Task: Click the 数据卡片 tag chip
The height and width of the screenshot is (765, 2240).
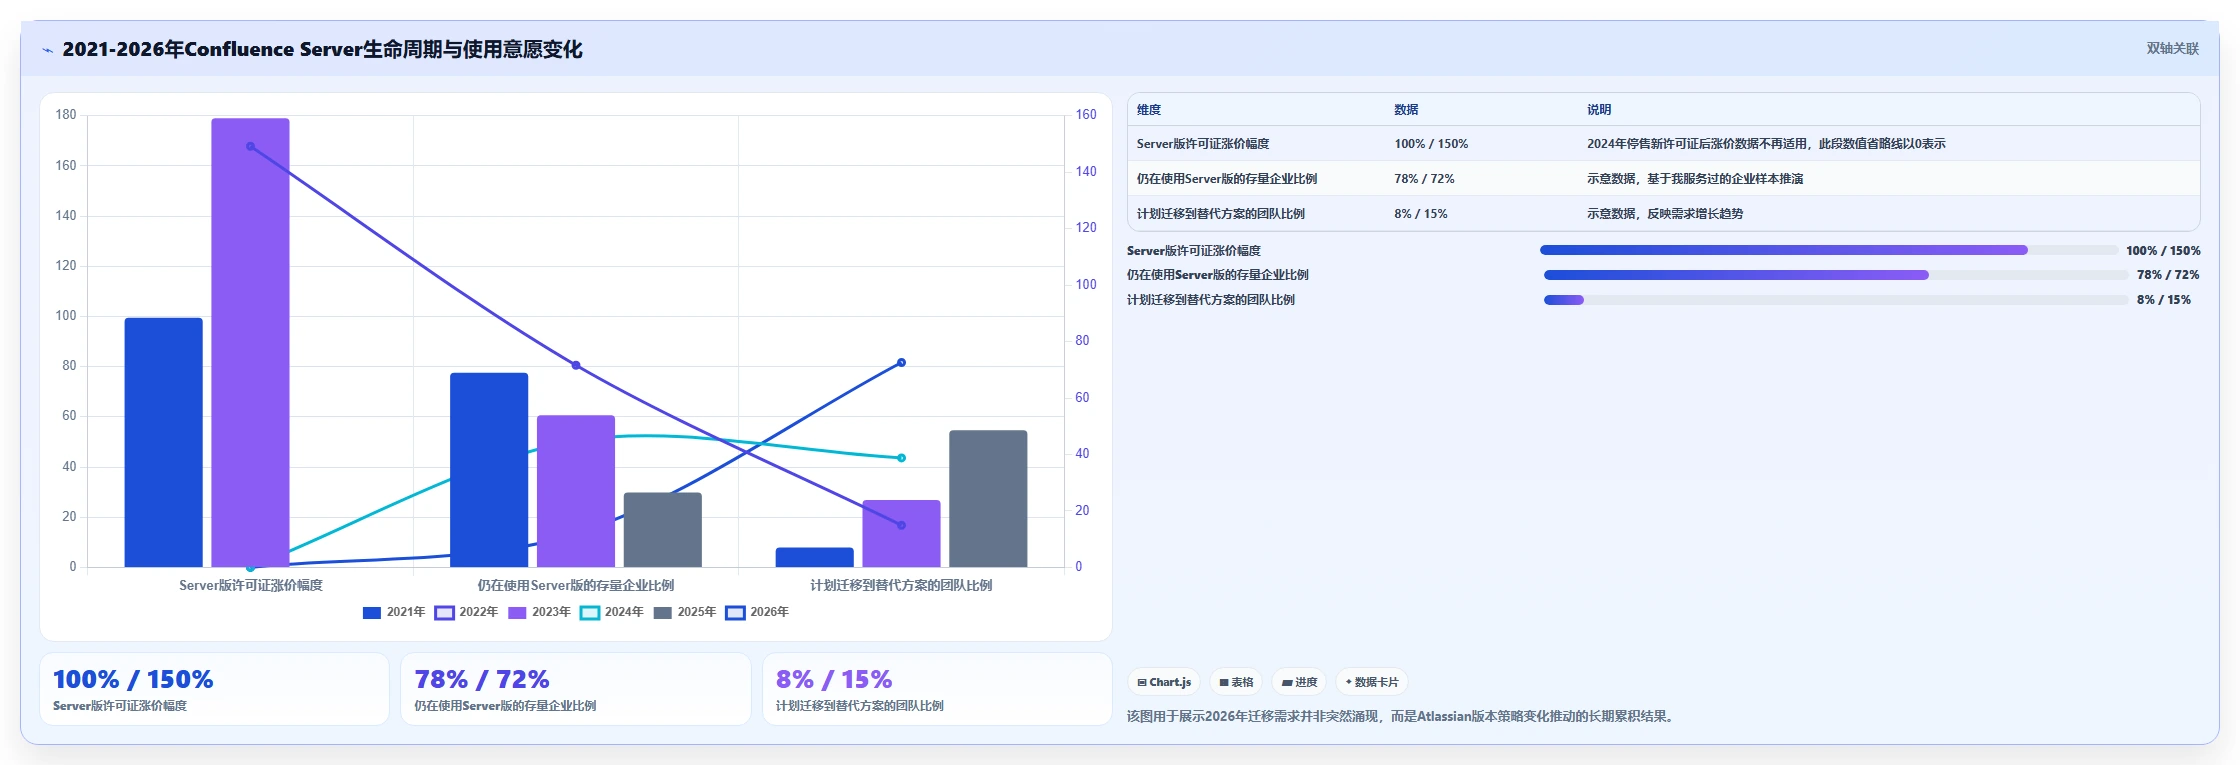Action: (1372, 682)
